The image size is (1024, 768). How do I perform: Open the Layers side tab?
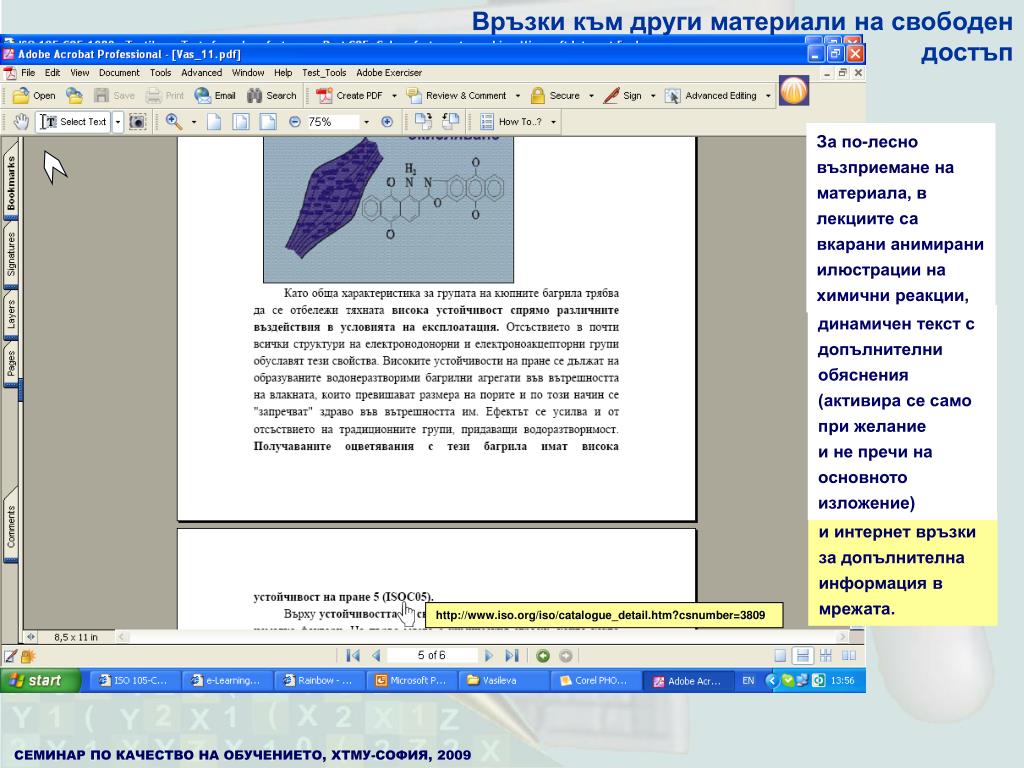(x=11, y=315)
